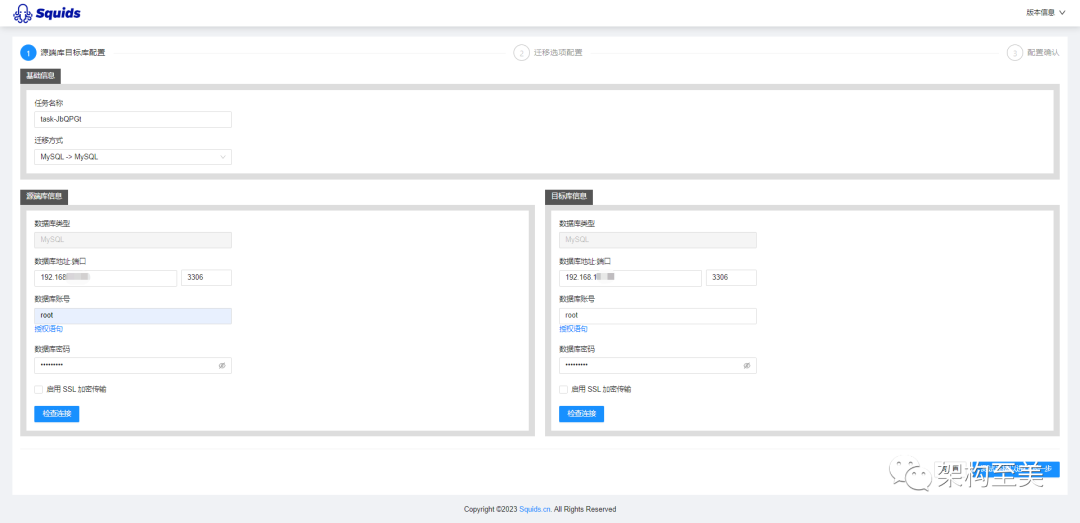Click target database type MySQL field
Viewport: 1080px width, 523px height.
tap(658, 240)
